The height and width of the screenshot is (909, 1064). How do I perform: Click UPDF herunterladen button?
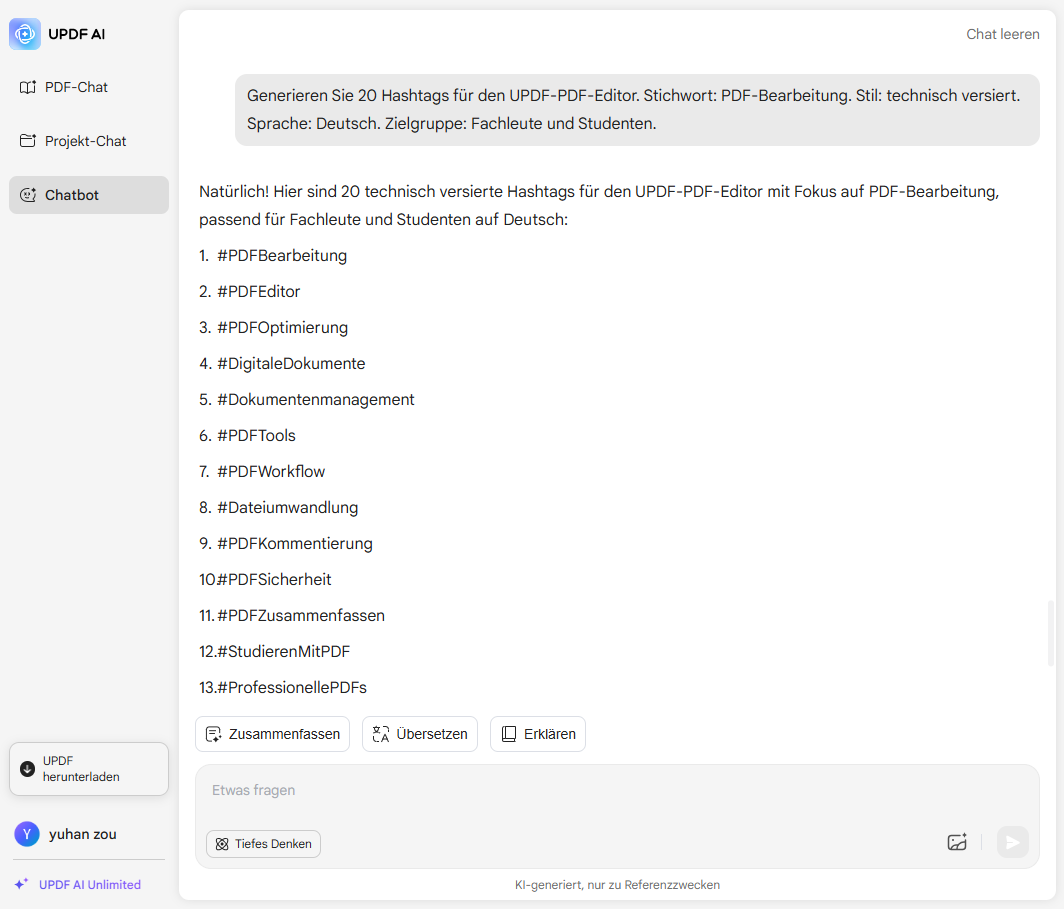click(89, 769)
